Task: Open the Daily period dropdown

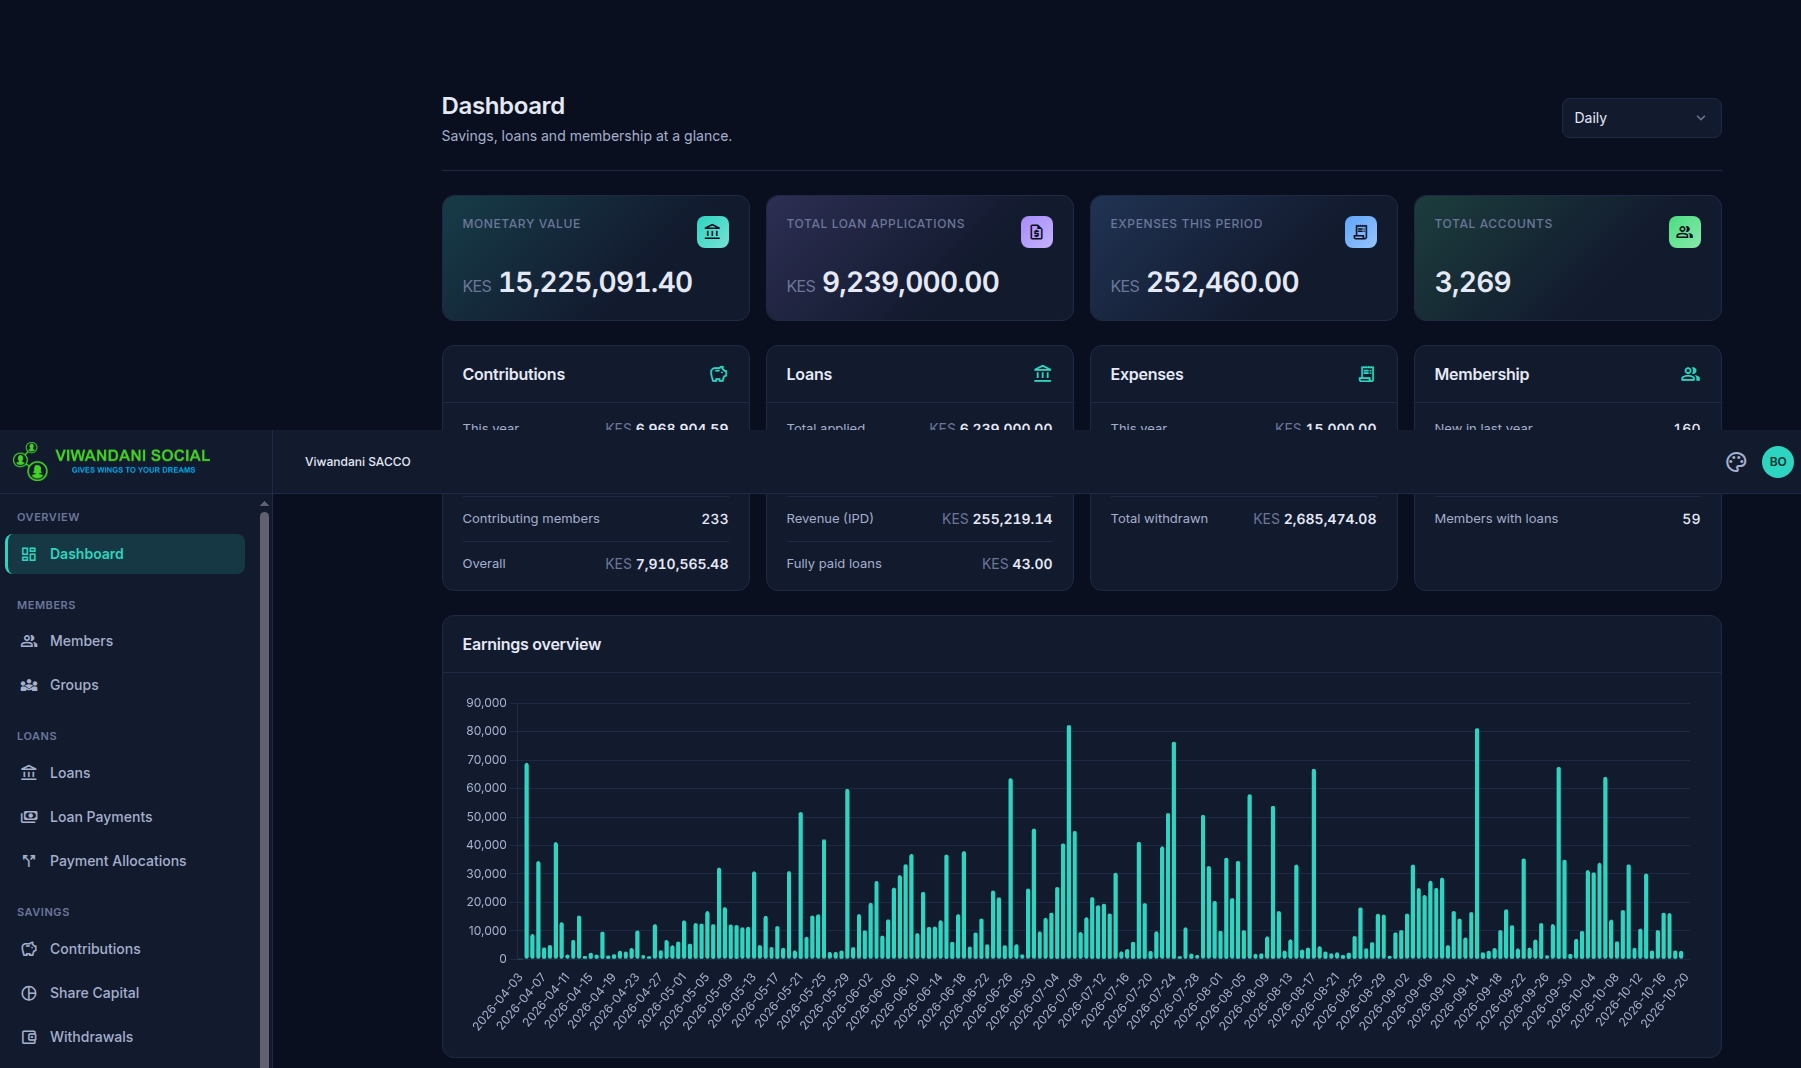Action: pyautogui.click(x=1641, y=118)
